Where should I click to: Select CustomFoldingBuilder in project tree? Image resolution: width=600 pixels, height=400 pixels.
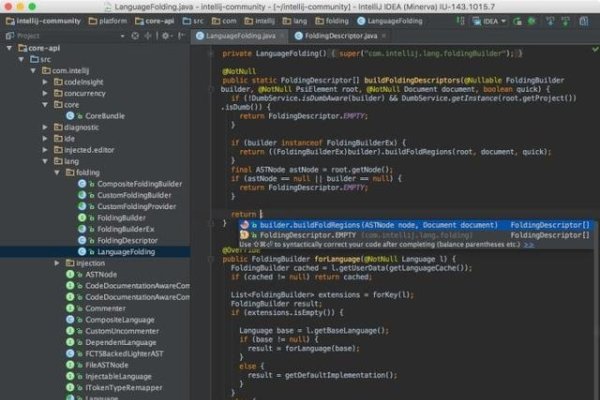pos(134,195)
